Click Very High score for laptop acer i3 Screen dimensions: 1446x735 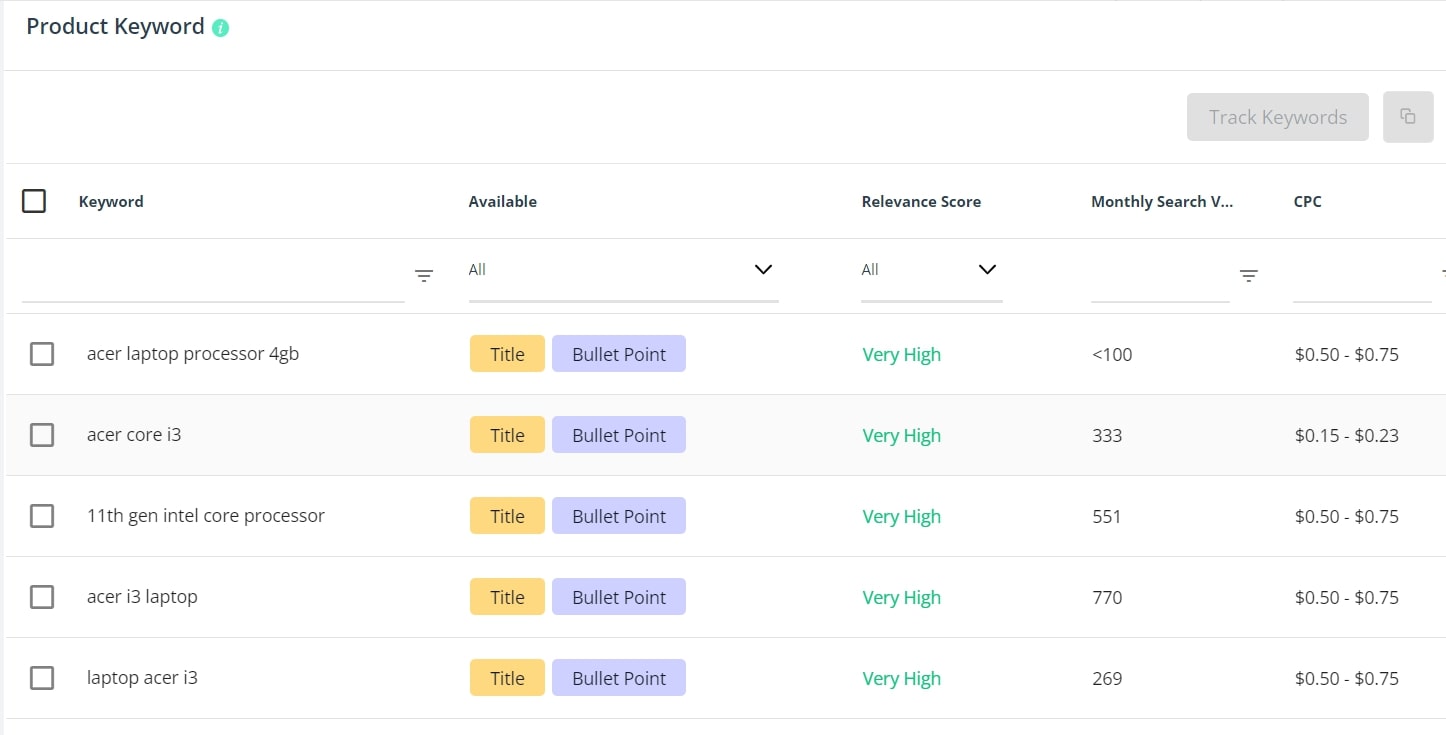click(x=902, y=679)
